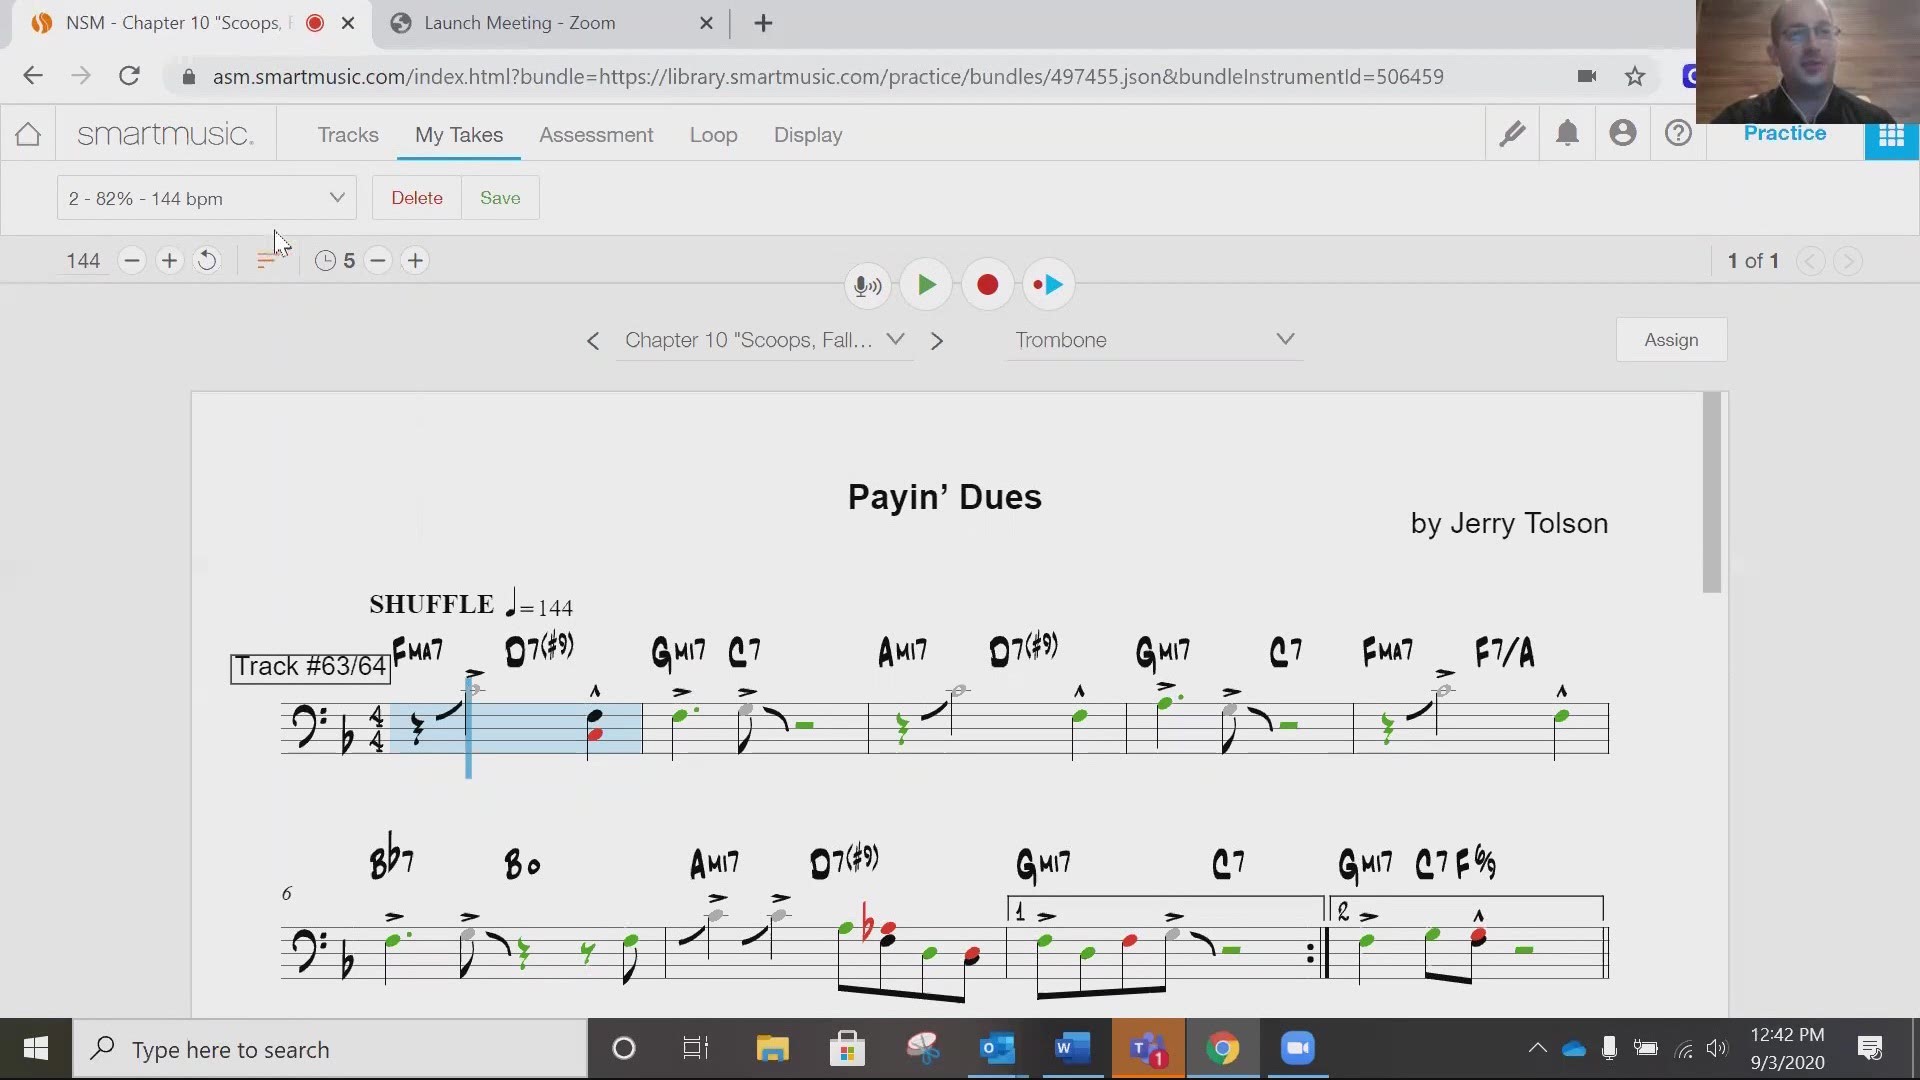Expand the chapter navigation dropdown
1920x1080 pixels.
895,339
